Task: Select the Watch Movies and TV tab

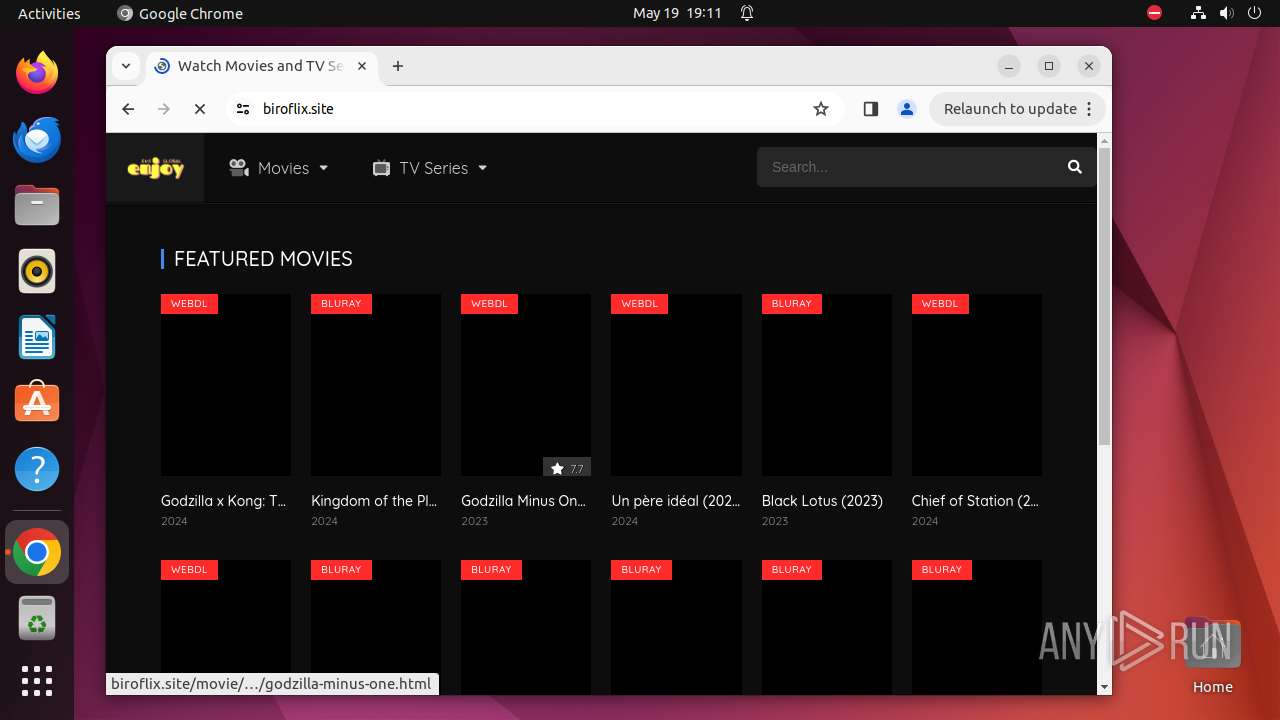Action: coord(262,66)
